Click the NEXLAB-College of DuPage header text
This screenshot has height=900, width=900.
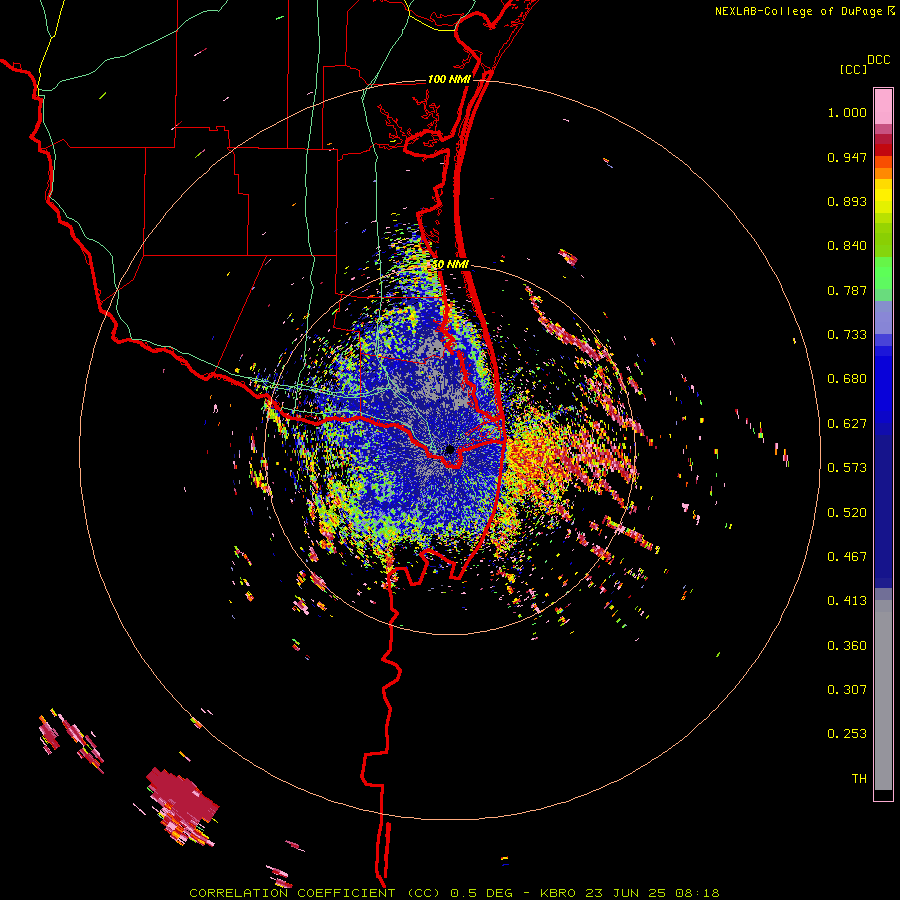click(x=798, y=11)
